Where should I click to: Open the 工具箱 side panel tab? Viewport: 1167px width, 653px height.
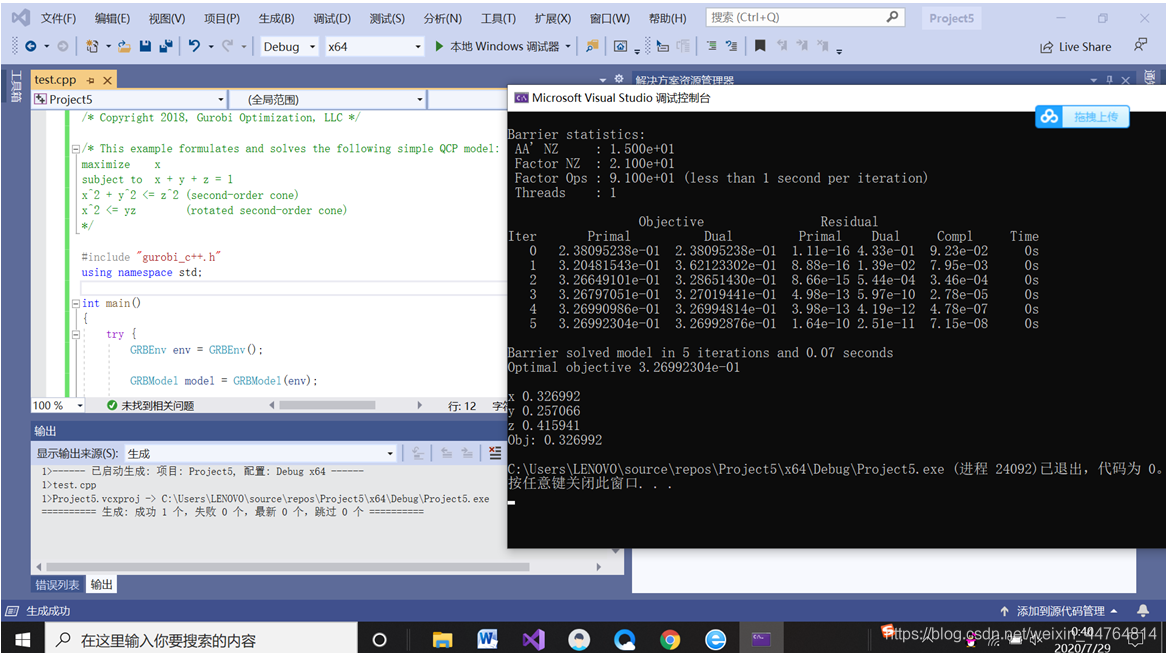point(16,86)
